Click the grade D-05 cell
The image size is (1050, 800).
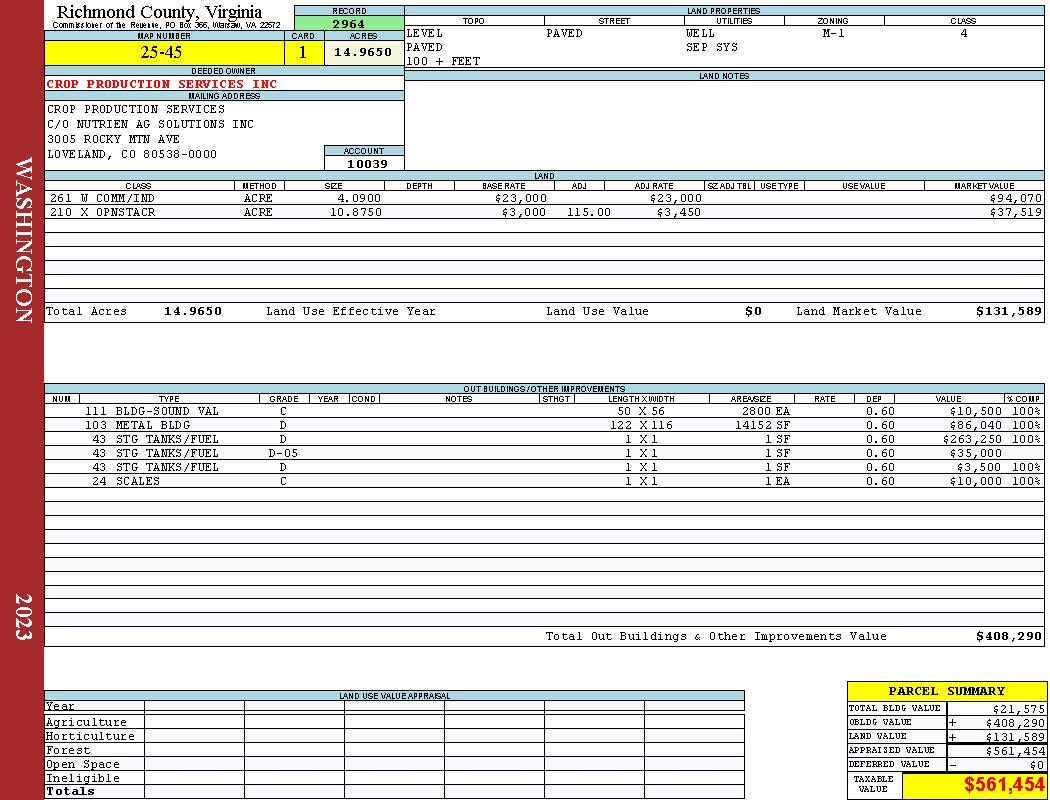click(283, 453)
